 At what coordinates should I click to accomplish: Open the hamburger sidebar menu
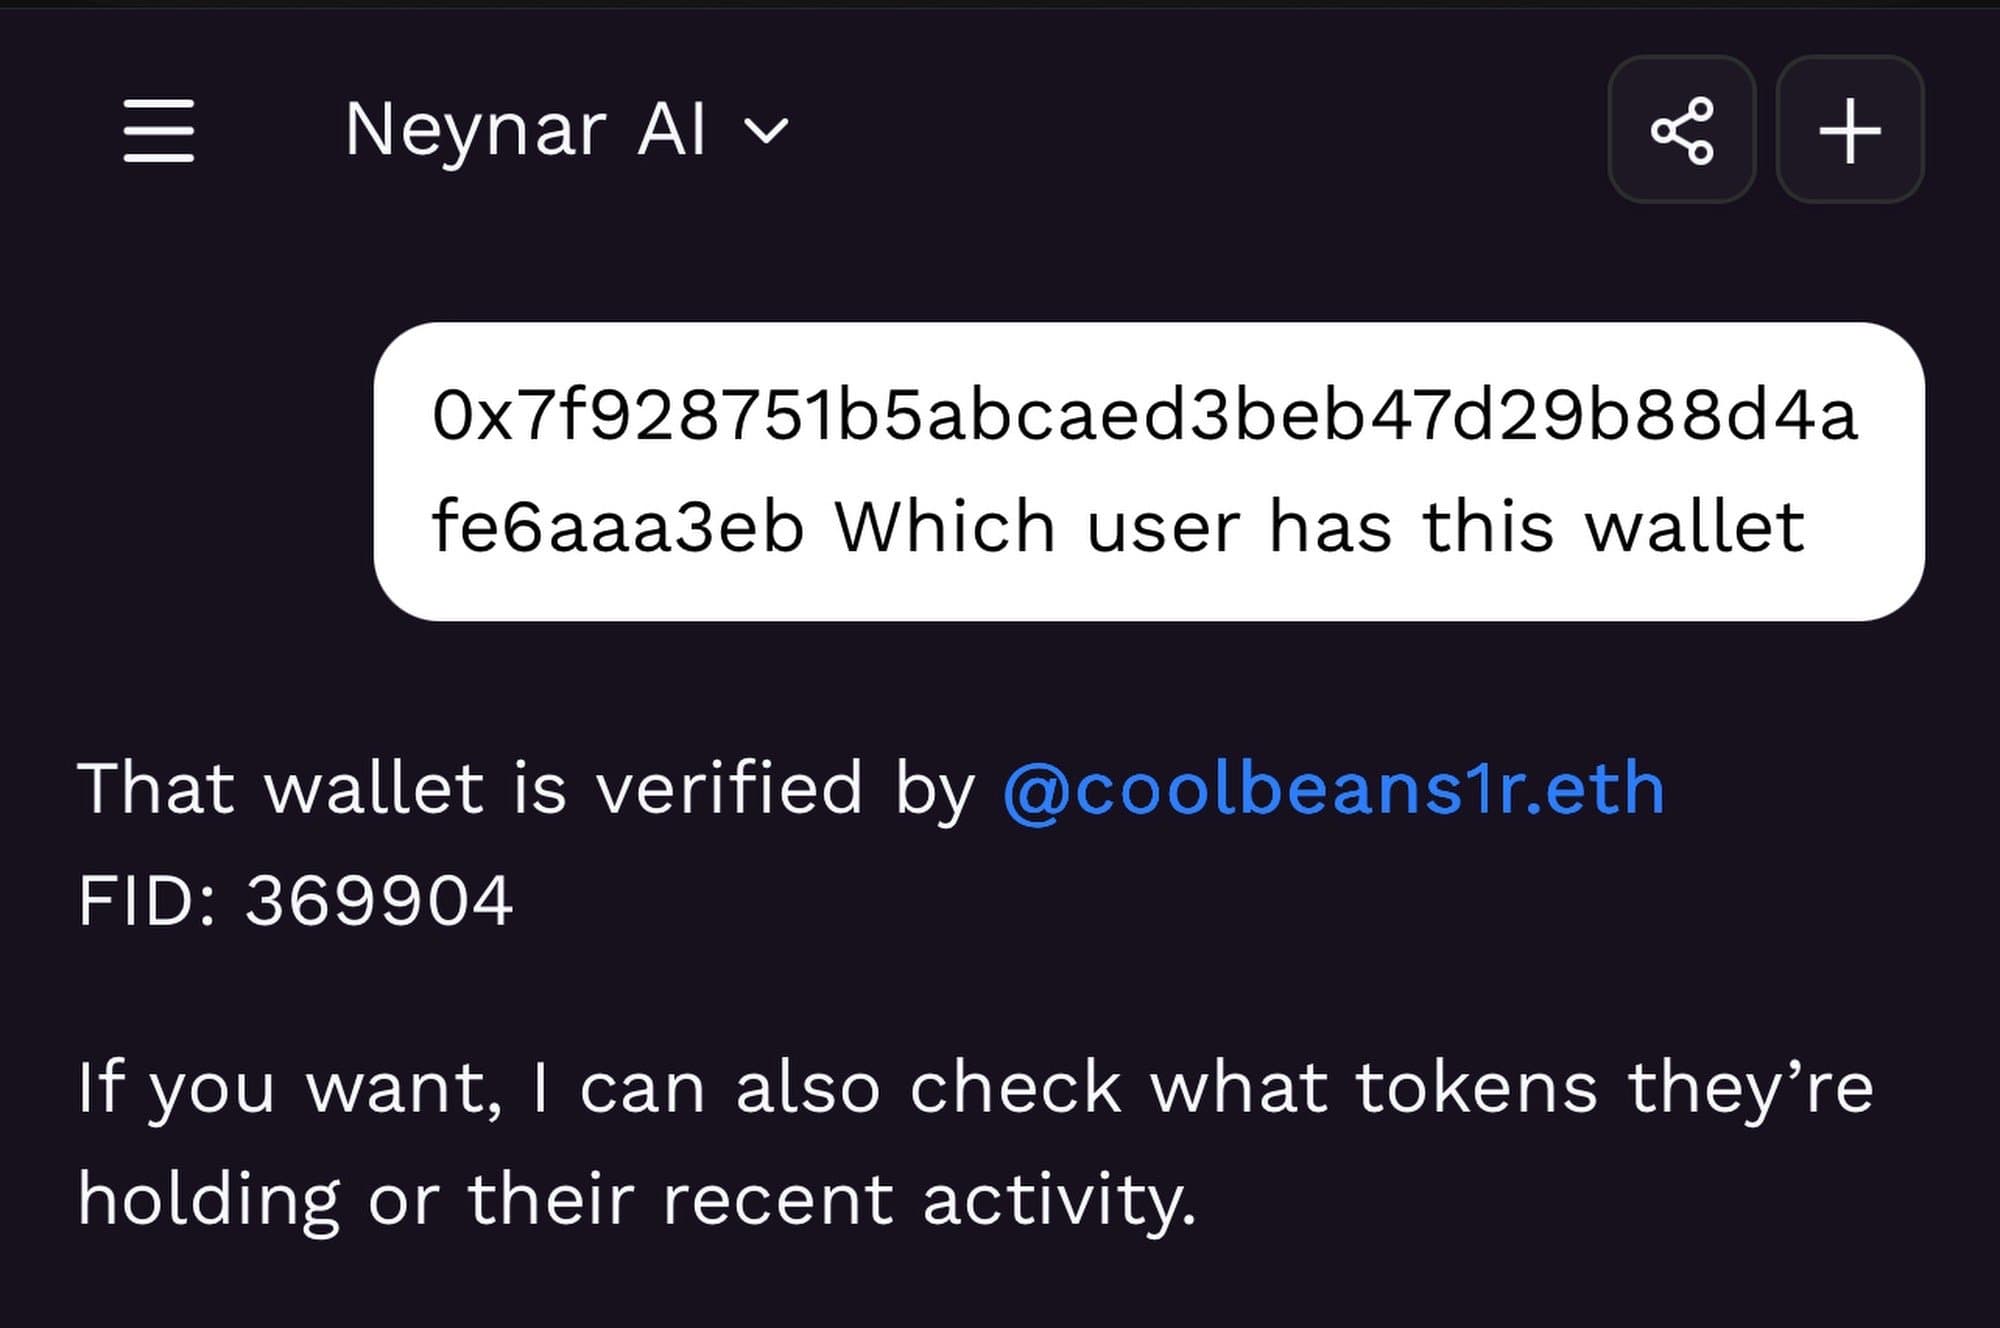pyautogui.click(x=158, y=130)
